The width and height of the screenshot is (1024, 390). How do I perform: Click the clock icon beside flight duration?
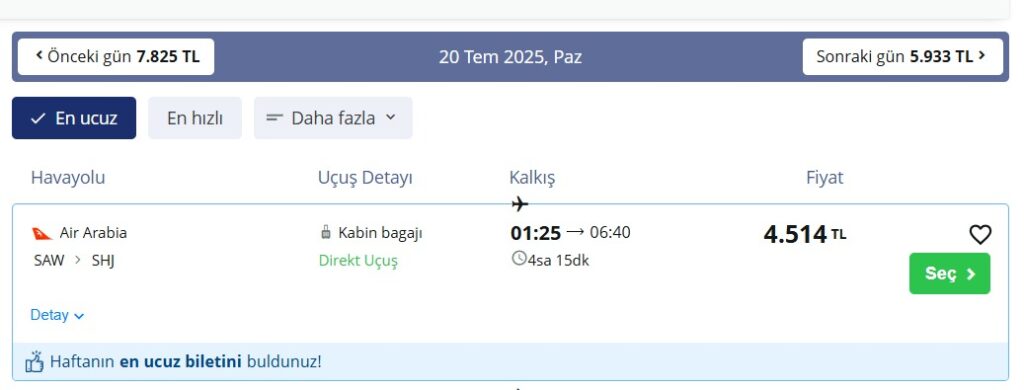pos(519,259)
